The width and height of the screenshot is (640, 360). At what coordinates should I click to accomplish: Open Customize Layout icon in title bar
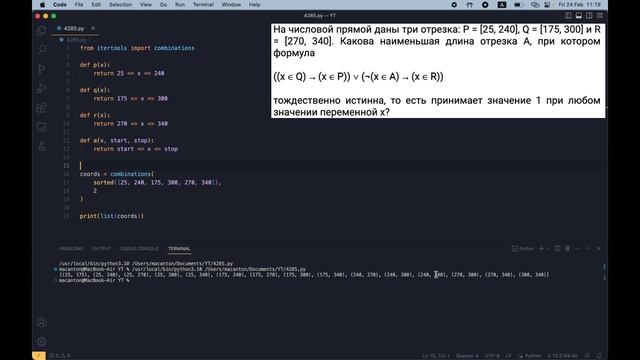point(600,16)
